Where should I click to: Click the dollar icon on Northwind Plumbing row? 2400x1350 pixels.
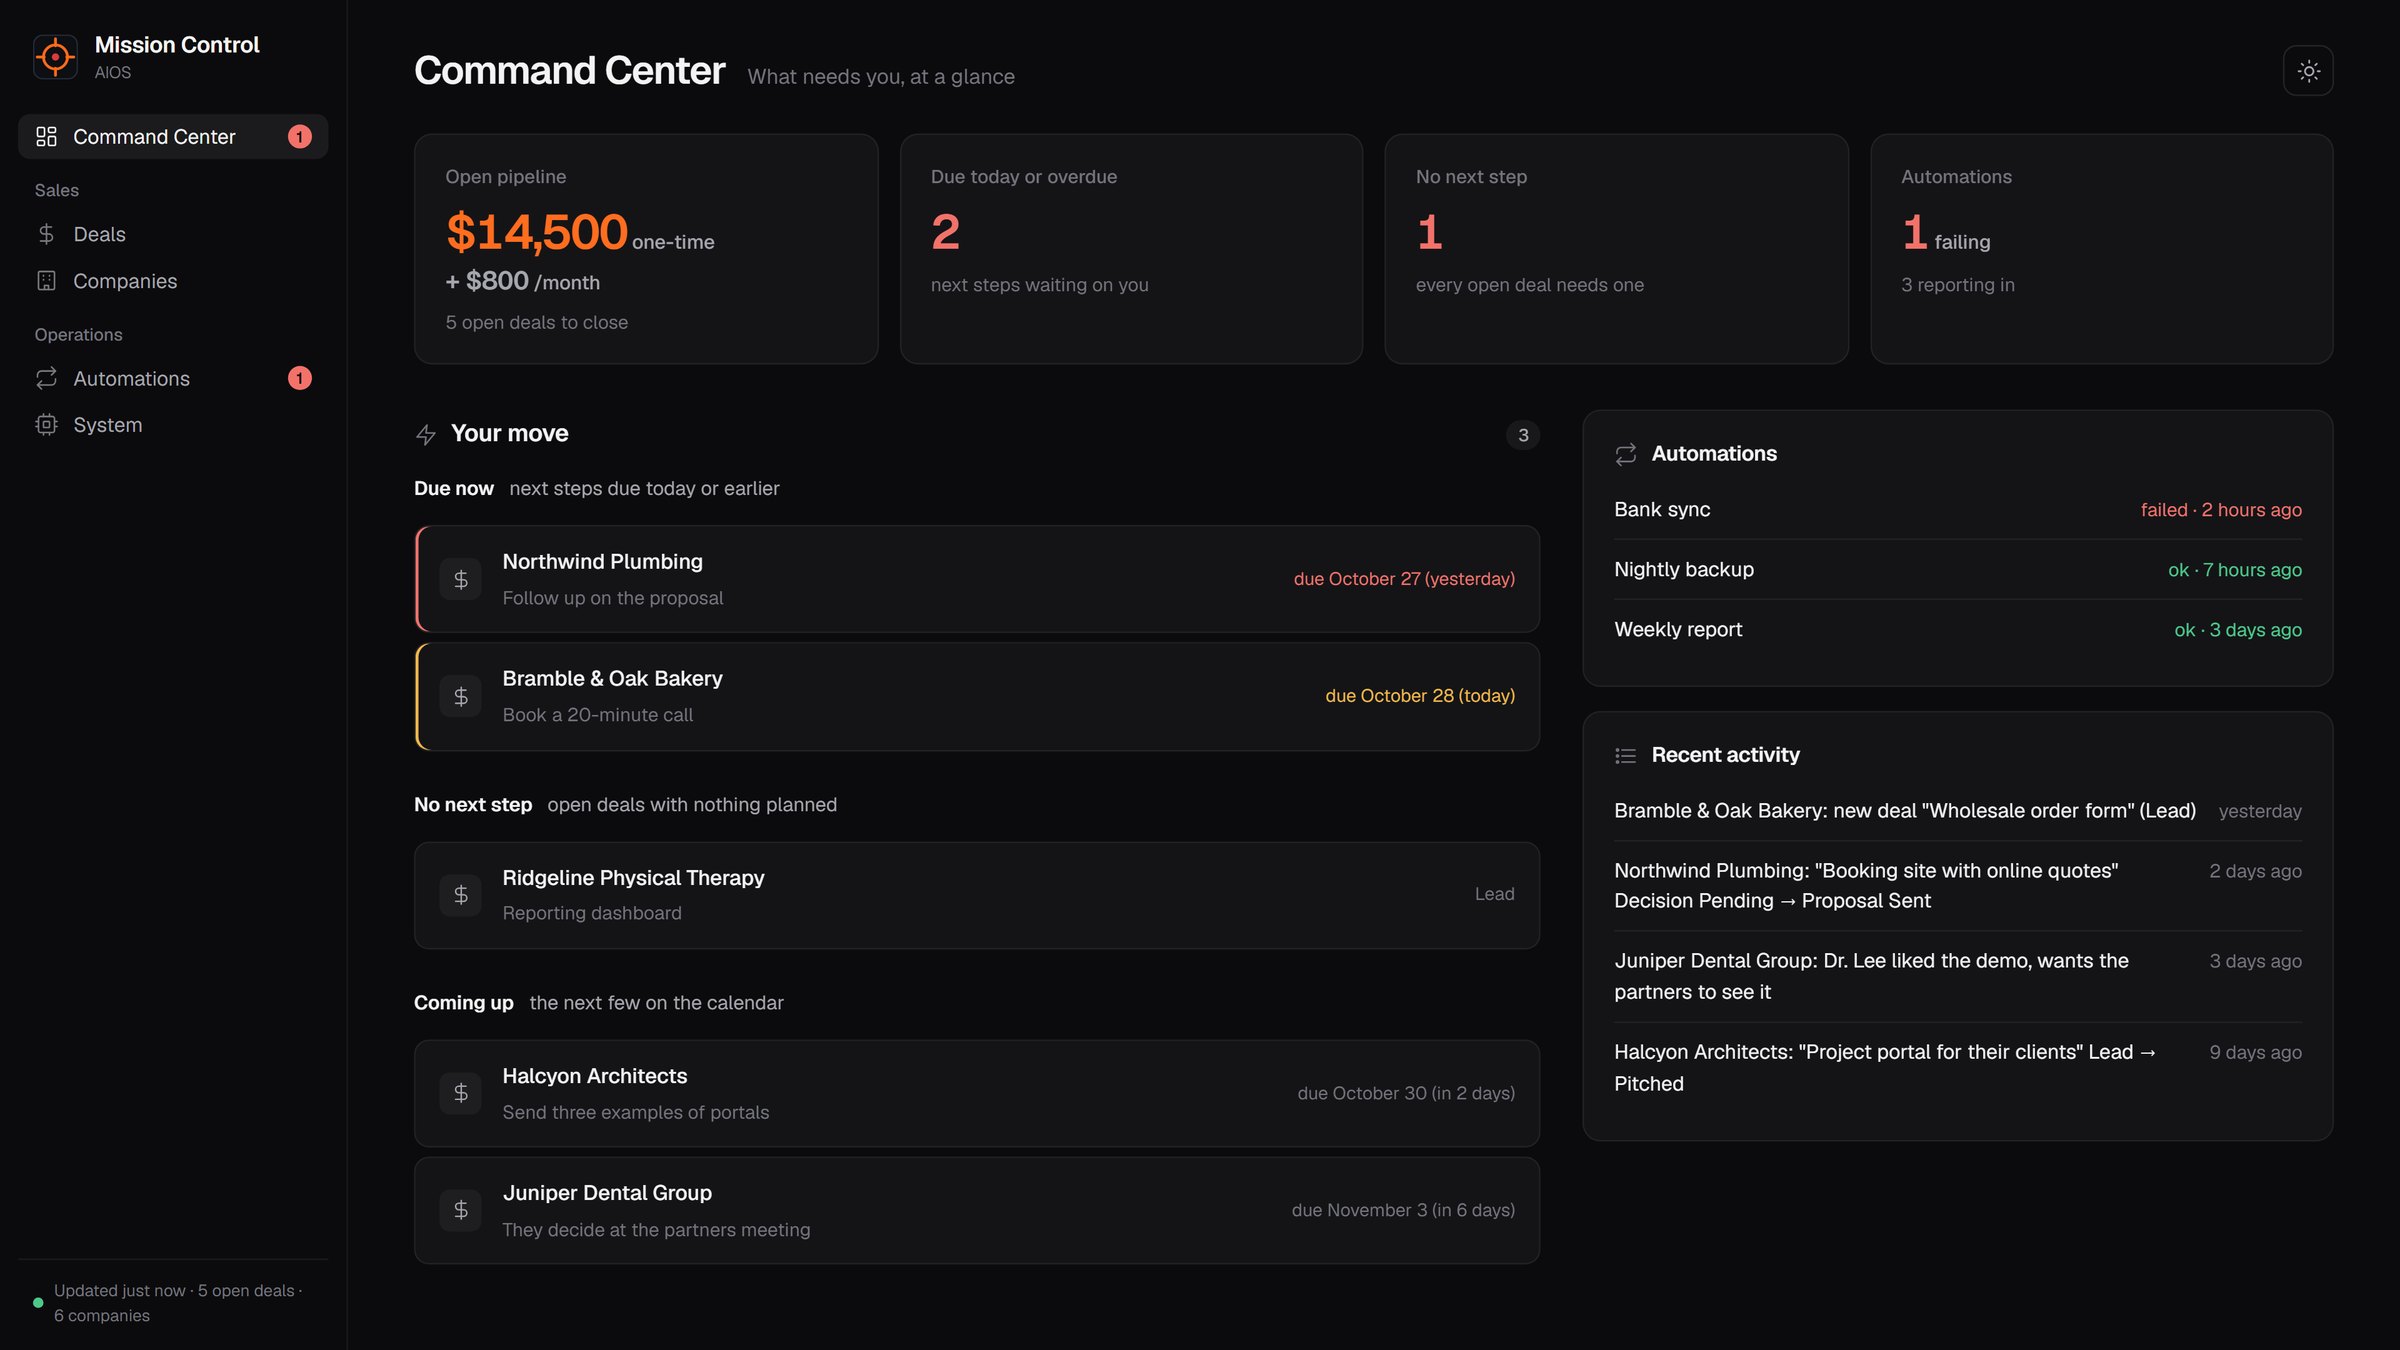[x=461, y=579]
